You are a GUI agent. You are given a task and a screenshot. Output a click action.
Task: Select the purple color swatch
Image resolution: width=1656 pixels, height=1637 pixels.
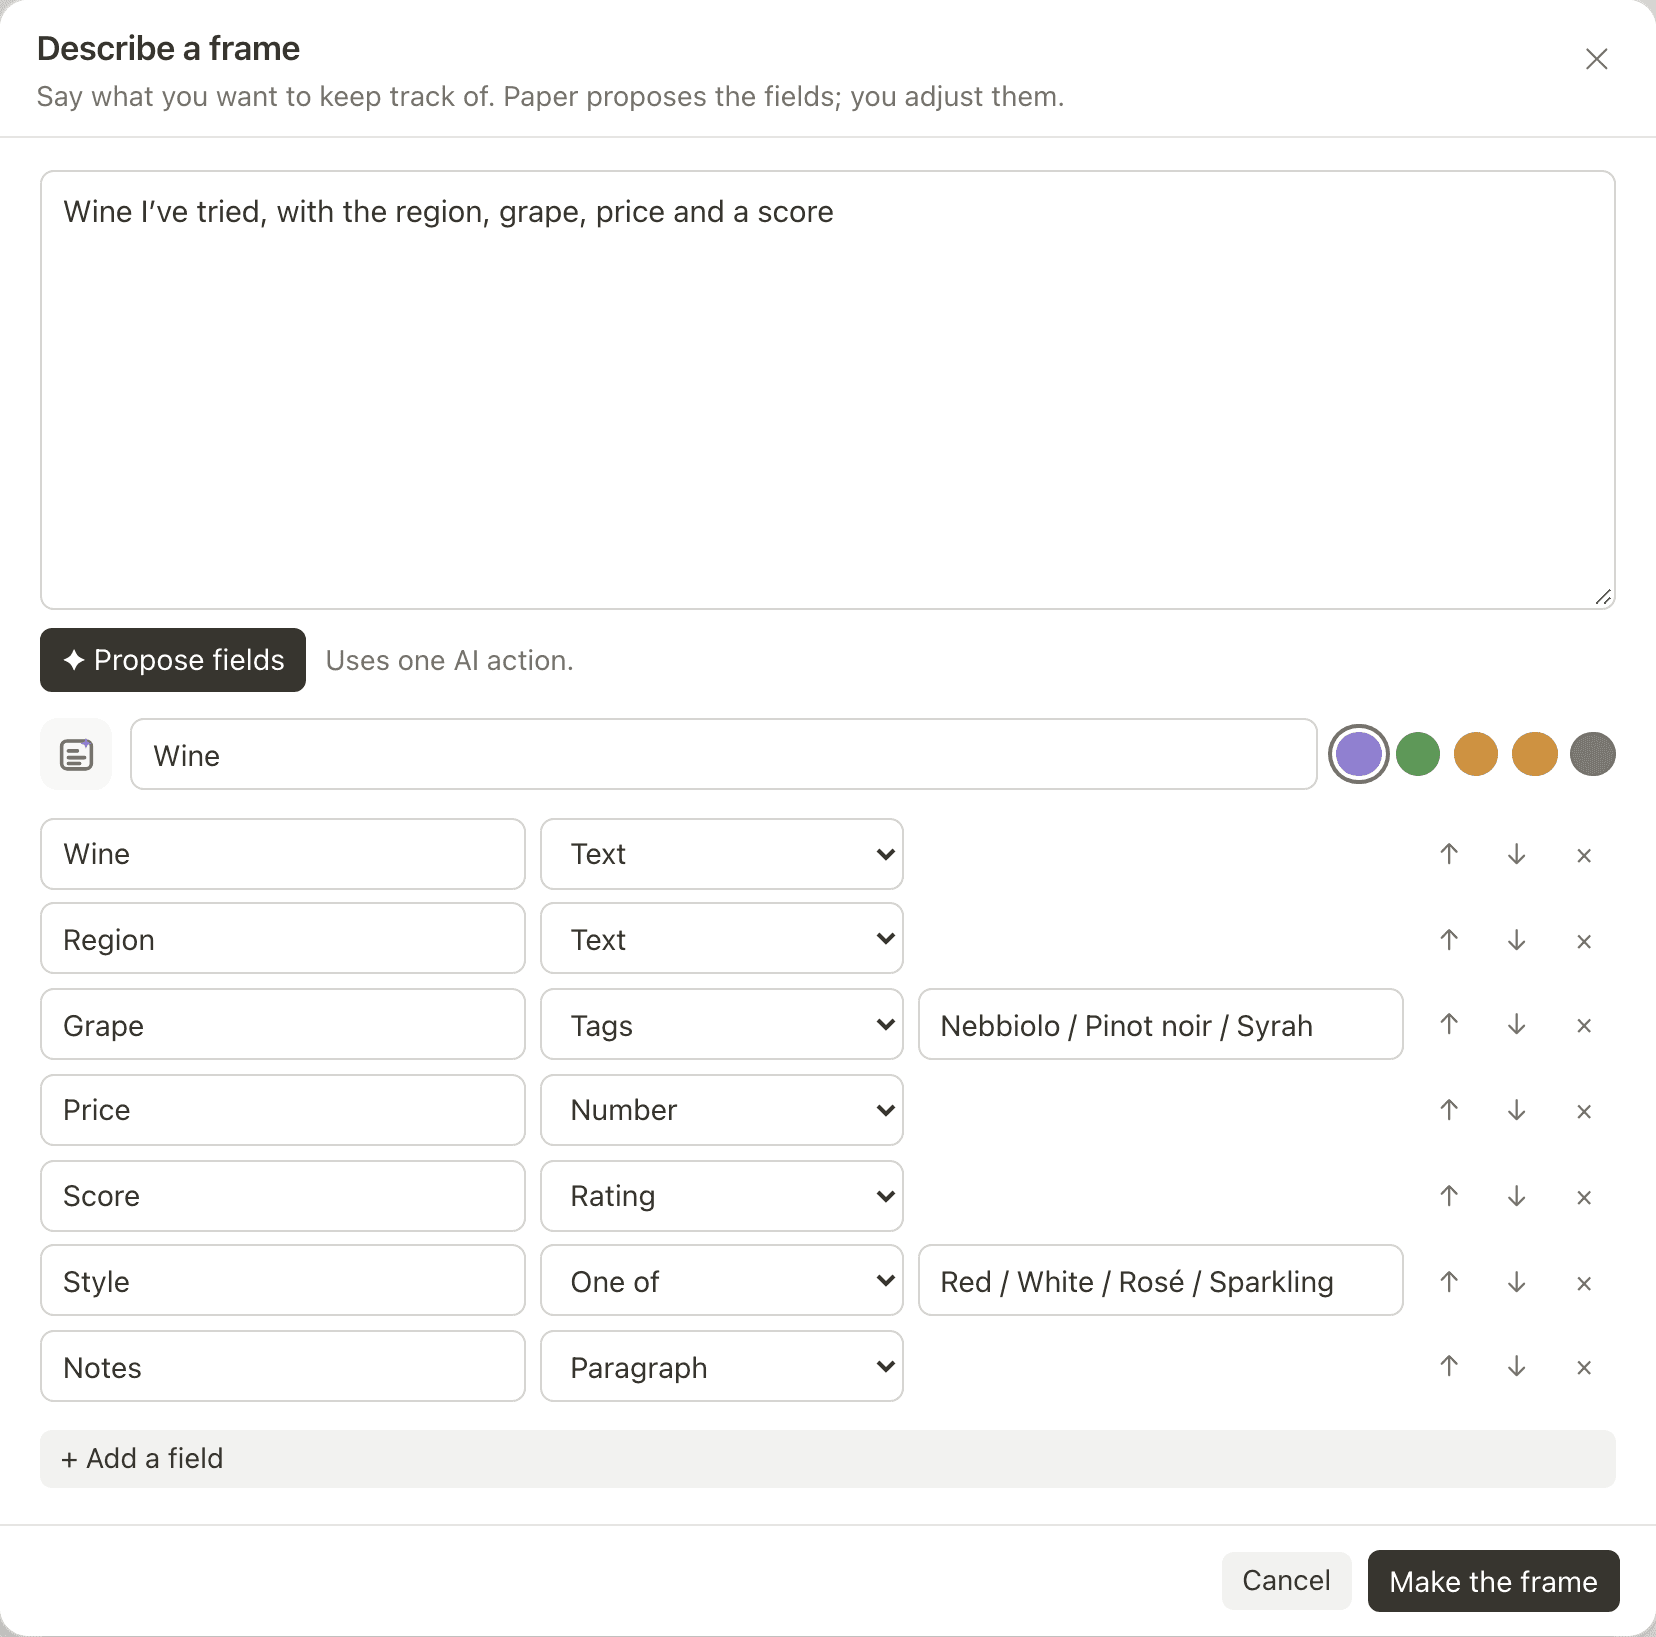pos(1358,754)
